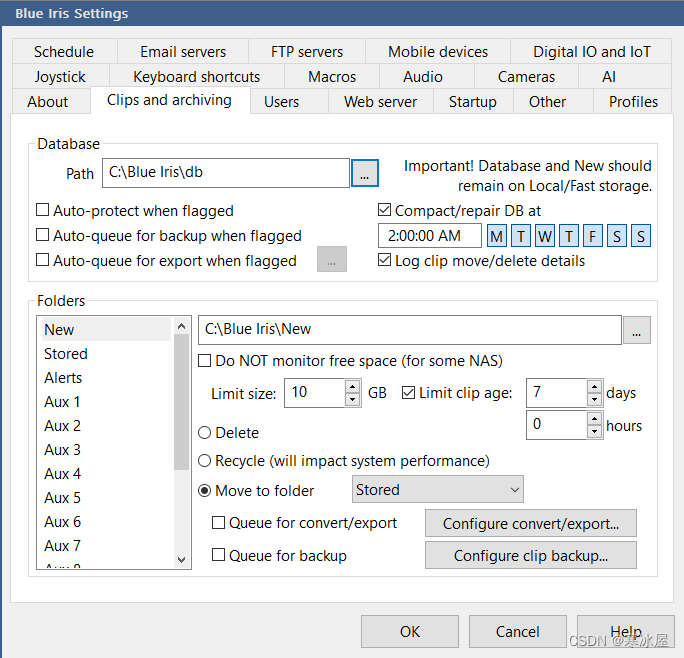Select the Aux 4 folder
684x658 pixels.
click(x=106, y=473)
